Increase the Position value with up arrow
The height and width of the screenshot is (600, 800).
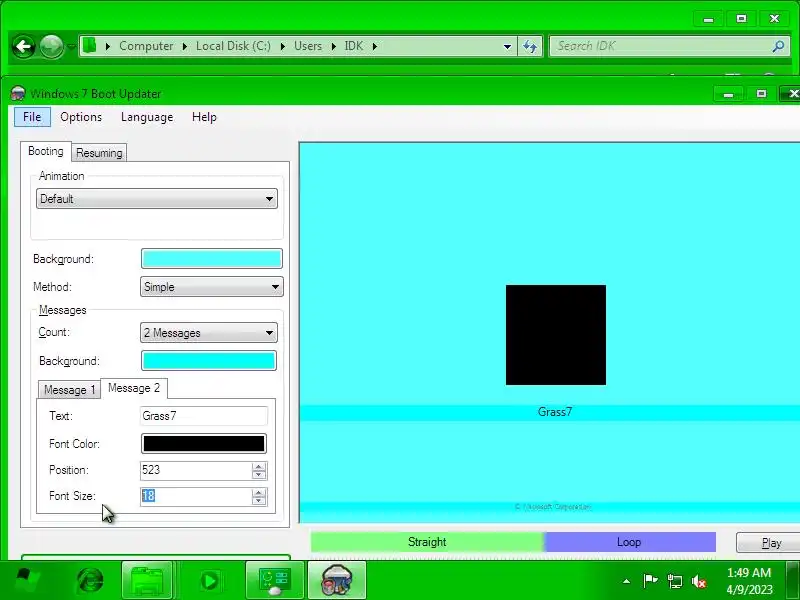pos(259,466)
